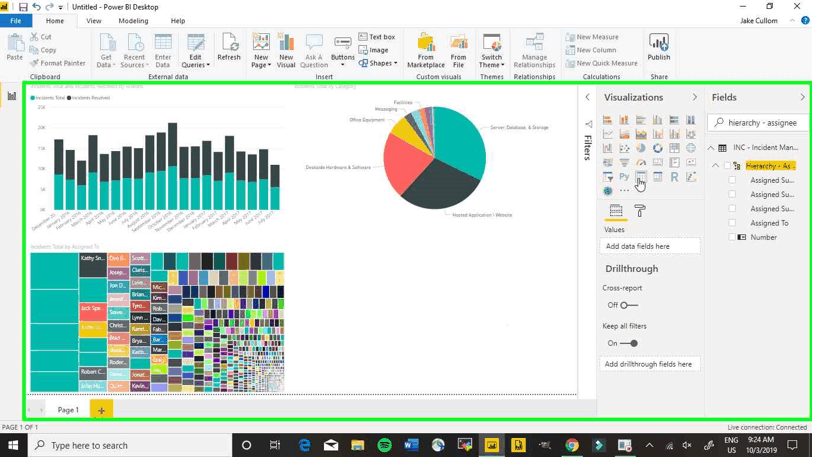This screenshot has height=459, width=814.
Task: Select the R script visual
Action: 674,177
